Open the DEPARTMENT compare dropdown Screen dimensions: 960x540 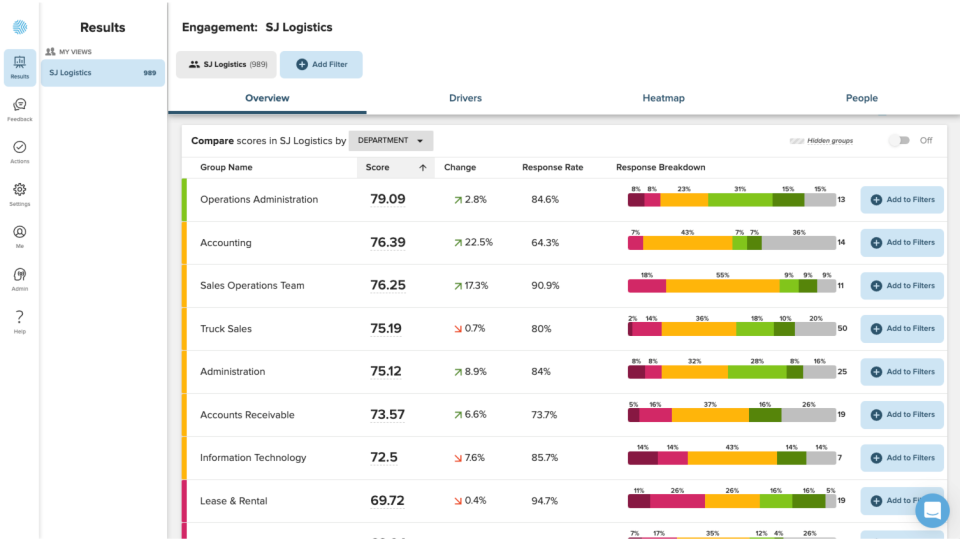391,141
